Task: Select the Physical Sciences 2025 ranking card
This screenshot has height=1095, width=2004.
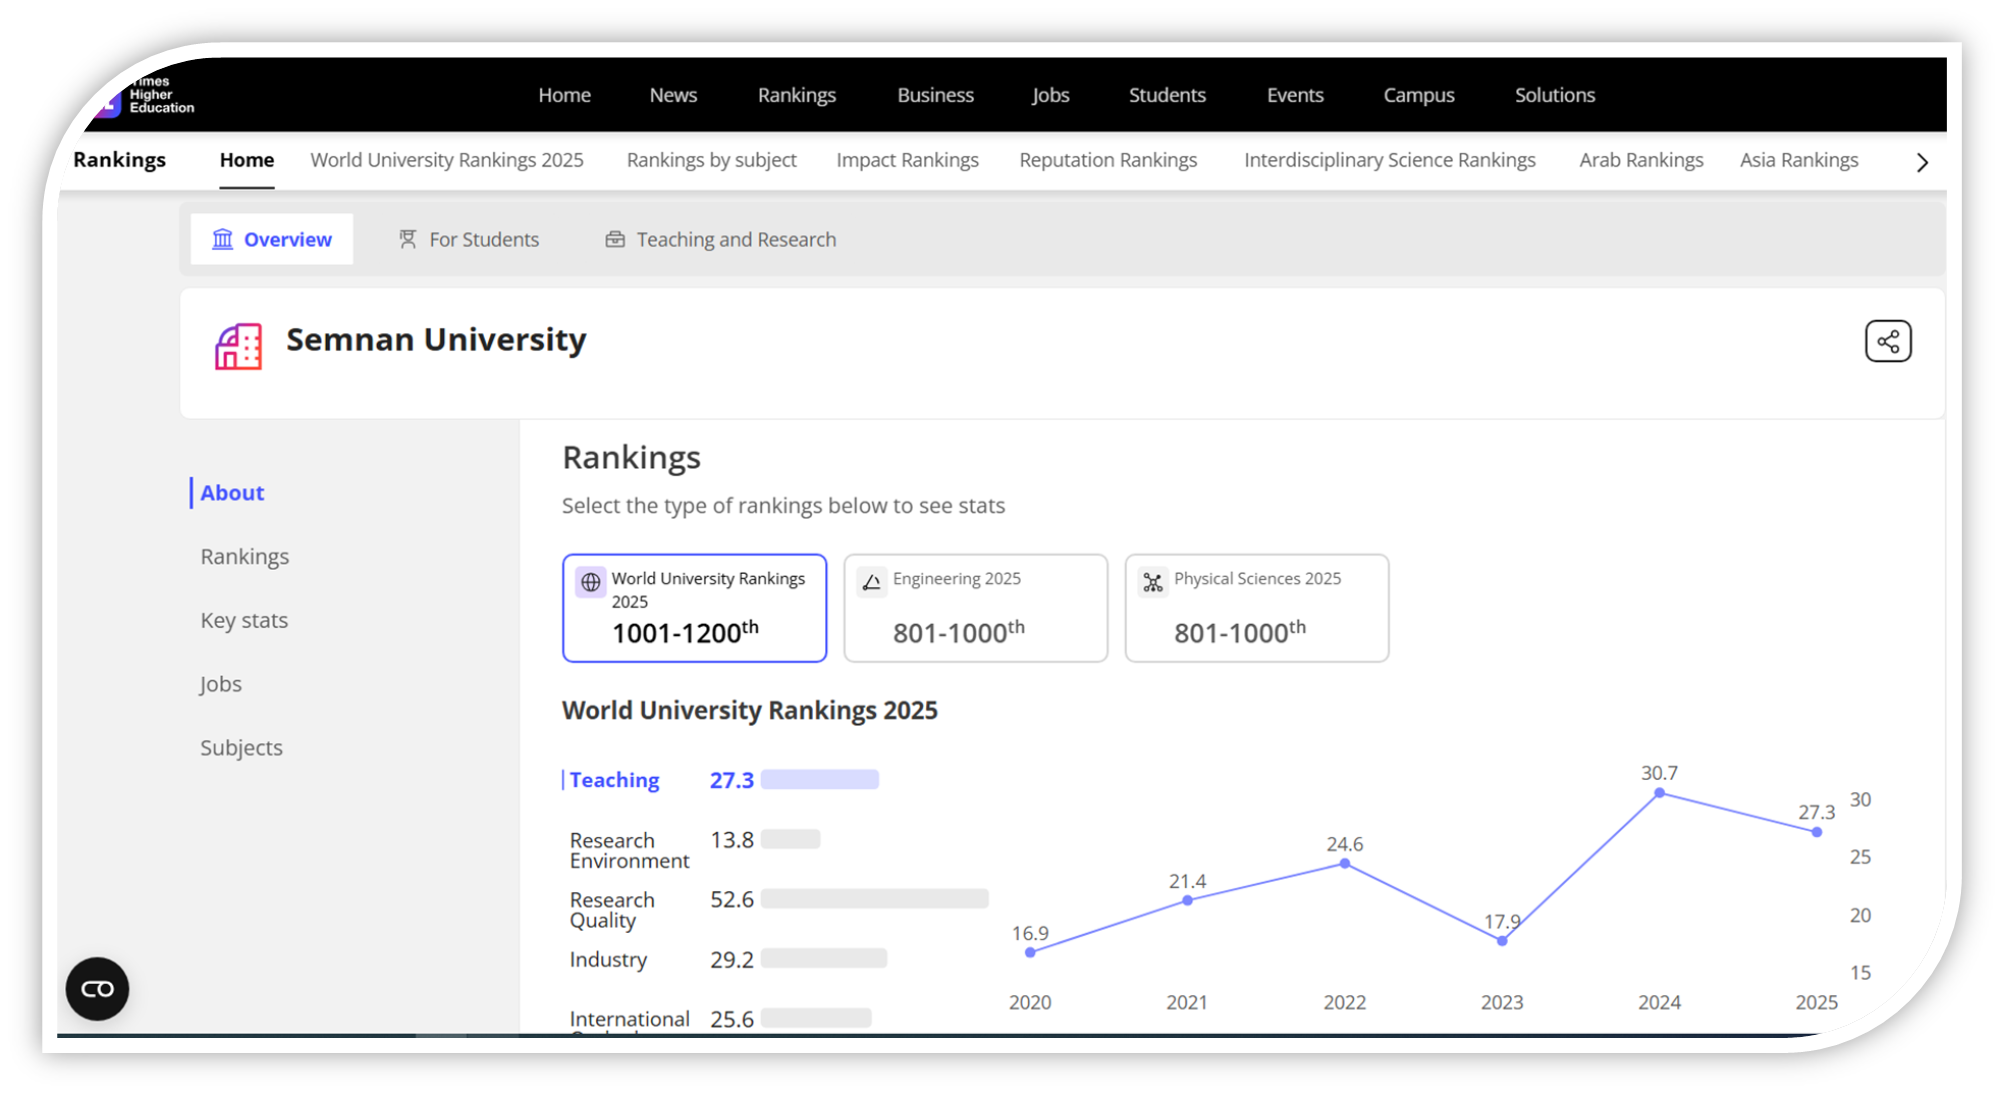Action: coord(1256,607)
